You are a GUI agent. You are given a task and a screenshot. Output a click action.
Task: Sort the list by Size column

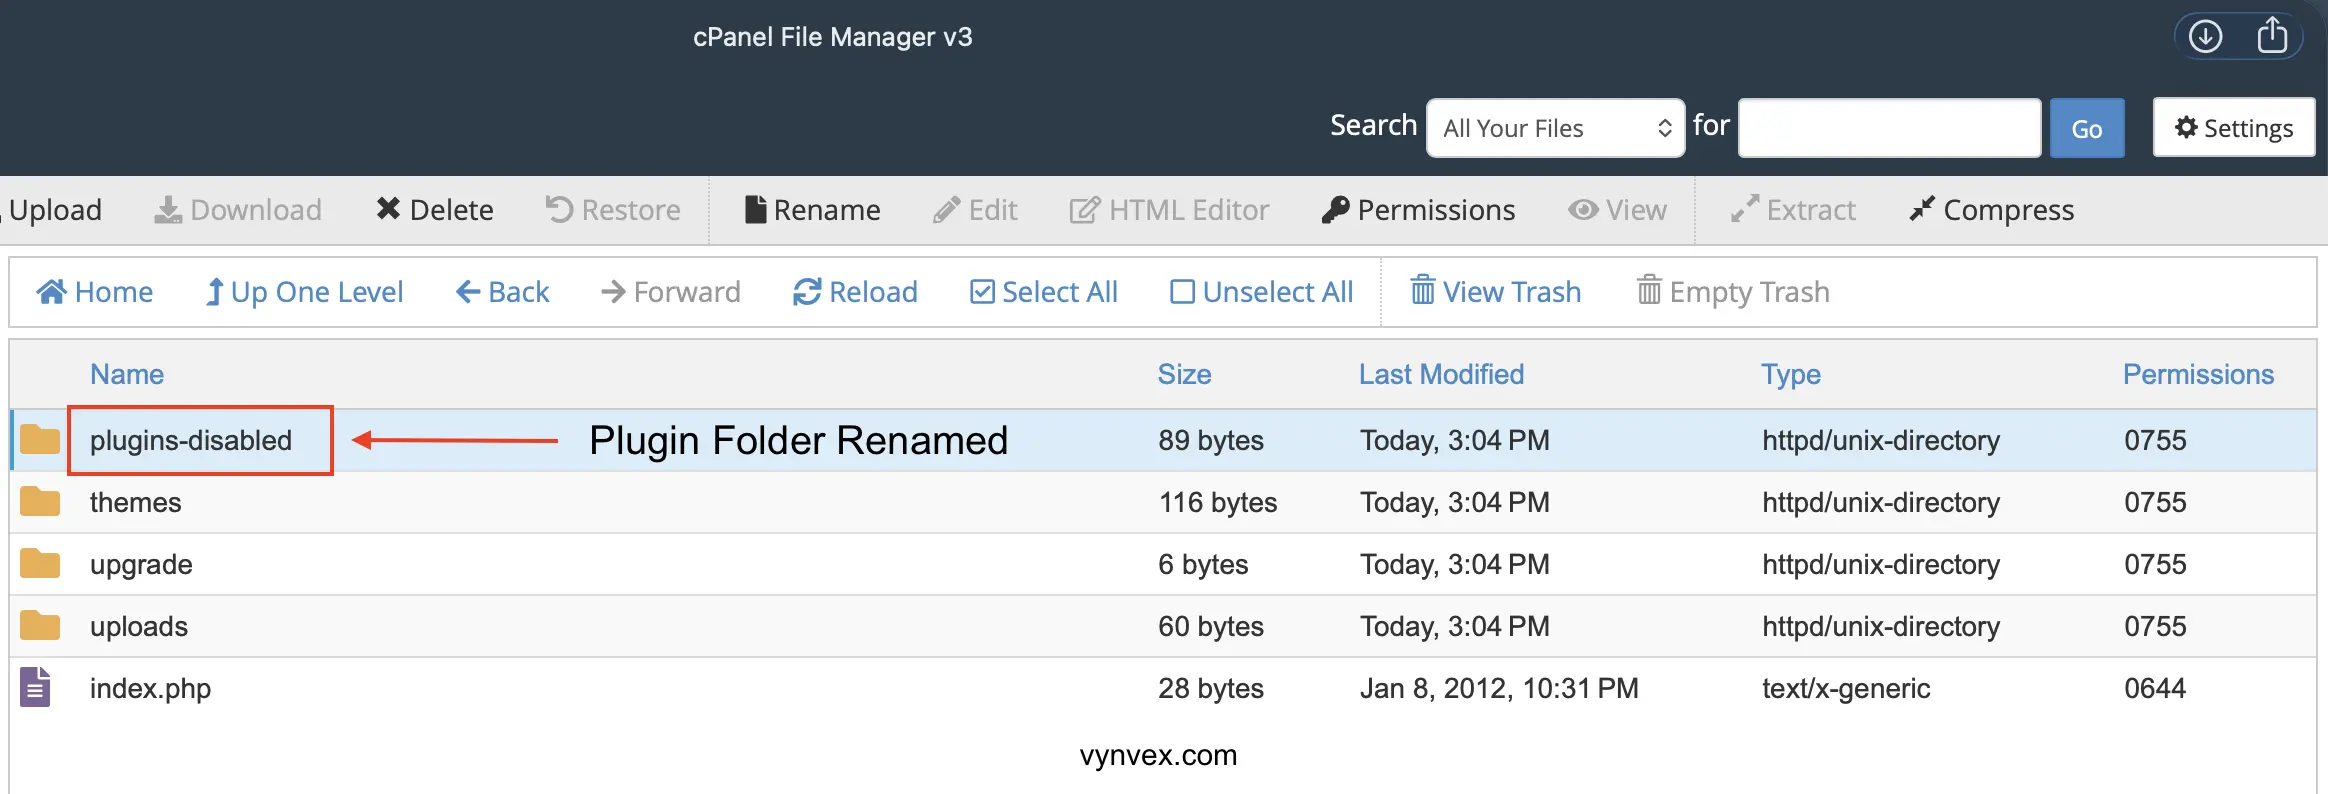tap(1185, 374)
